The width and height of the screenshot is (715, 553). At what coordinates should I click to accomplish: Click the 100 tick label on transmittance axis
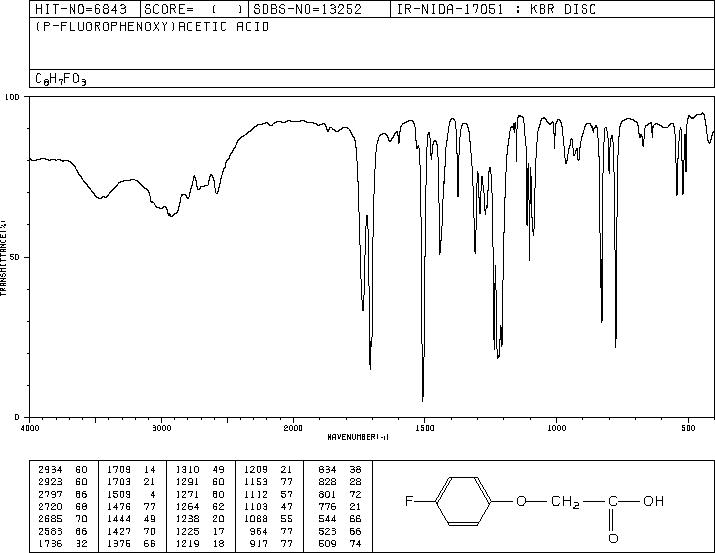click(12, 97)
